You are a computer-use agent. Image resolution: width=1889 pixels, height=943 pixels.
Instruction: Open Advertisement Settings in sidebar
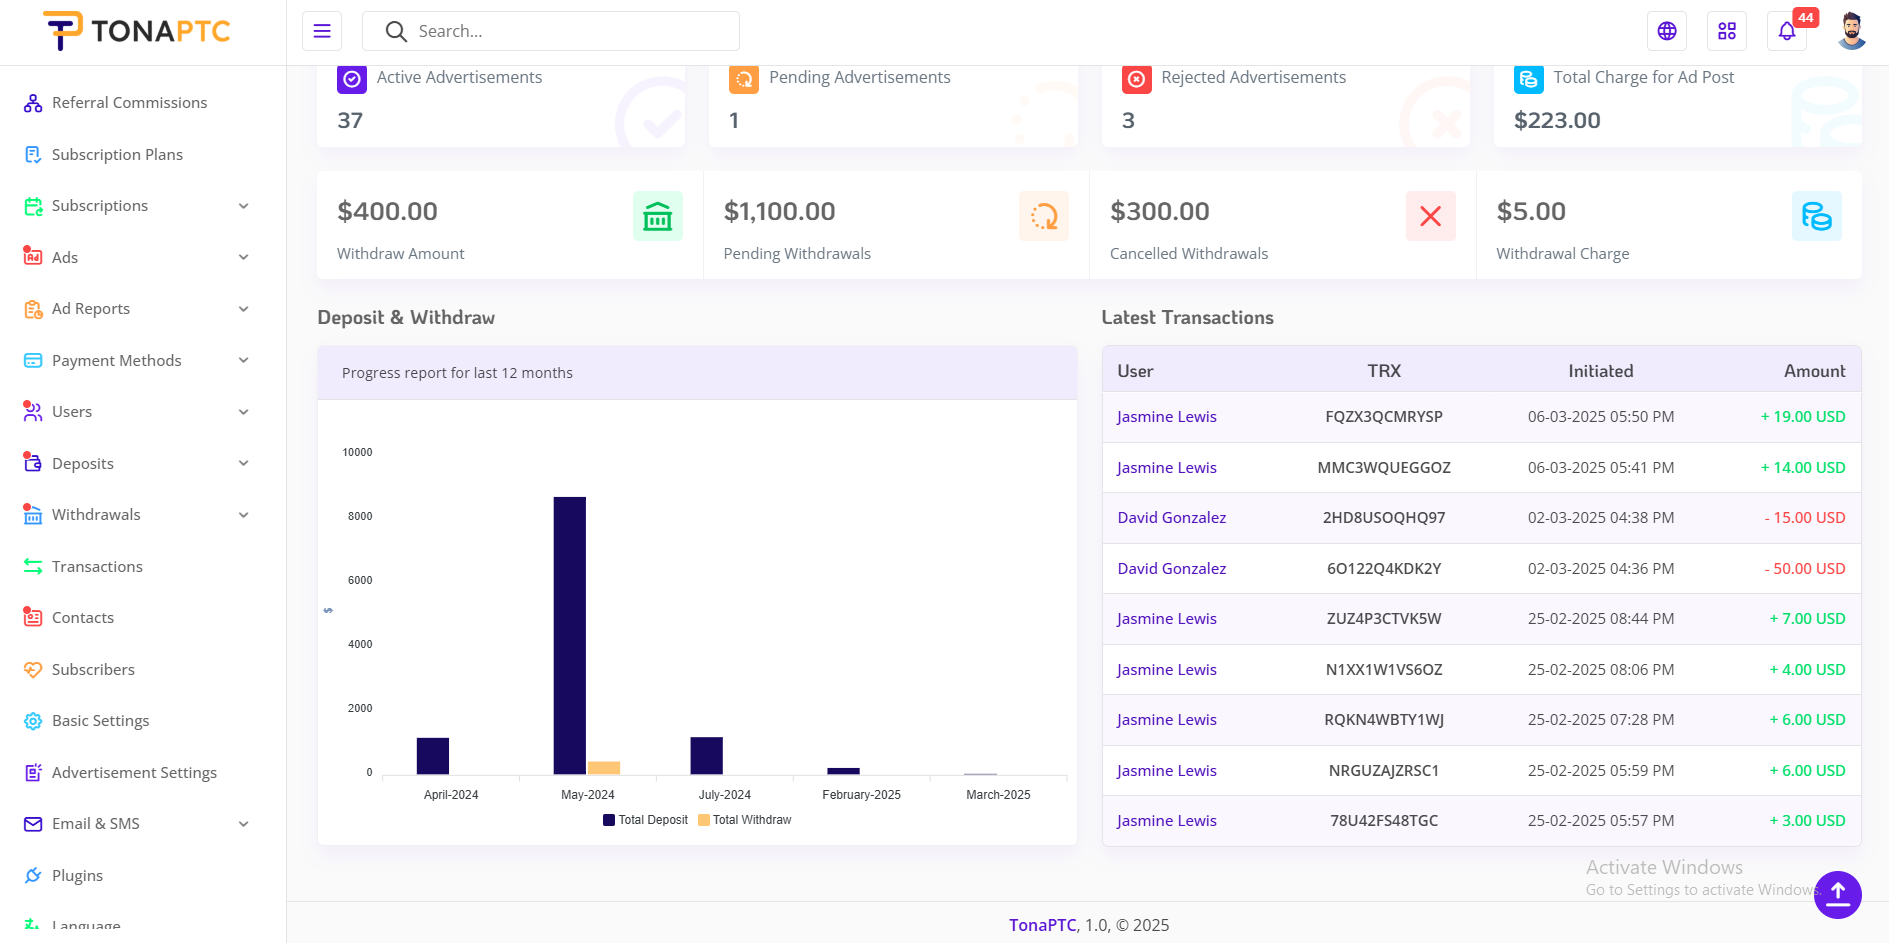(134, 773)
